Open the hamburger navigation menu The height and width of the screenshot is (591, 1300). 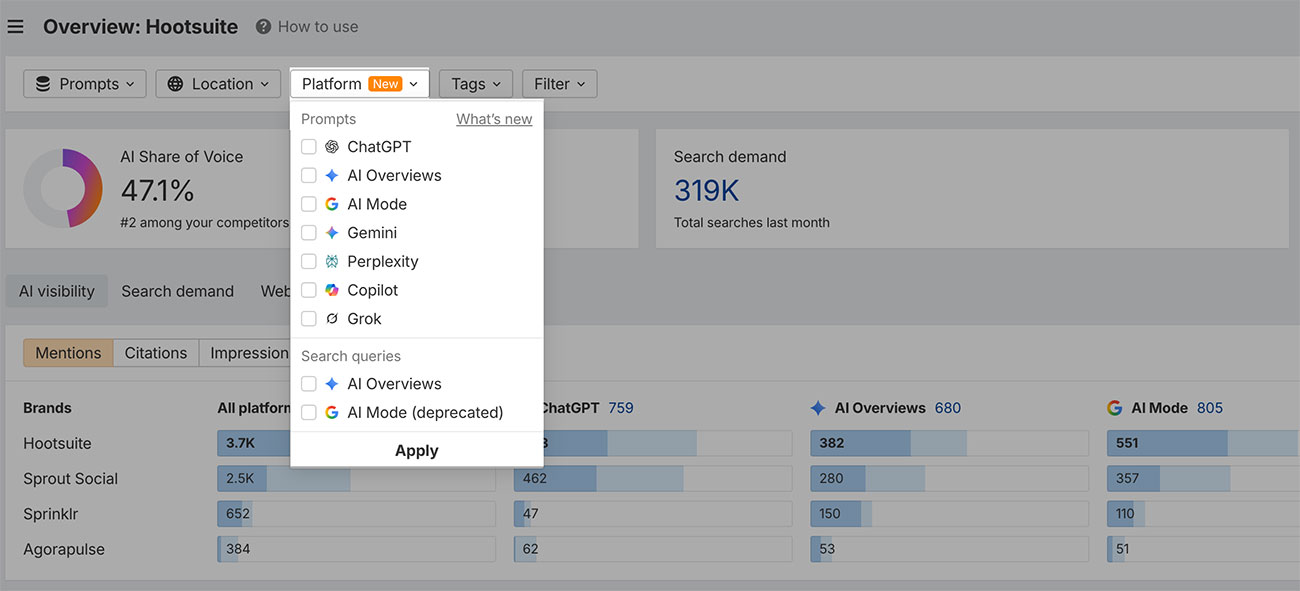tap(15, 27)
